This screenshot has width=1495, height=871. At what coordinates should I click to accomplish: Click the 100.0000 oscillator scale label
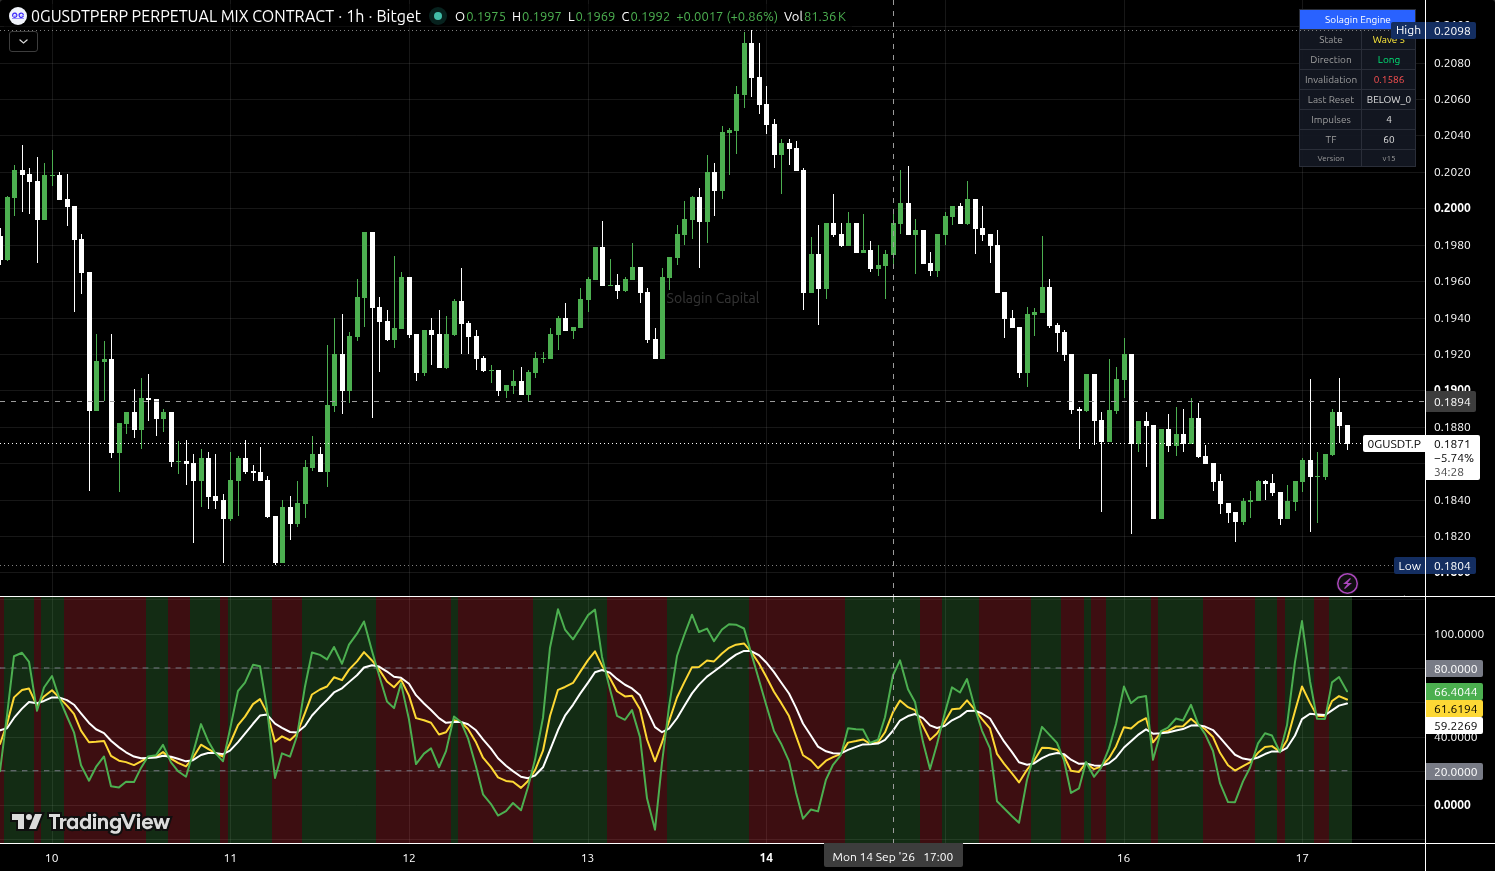coord(1458,634)
